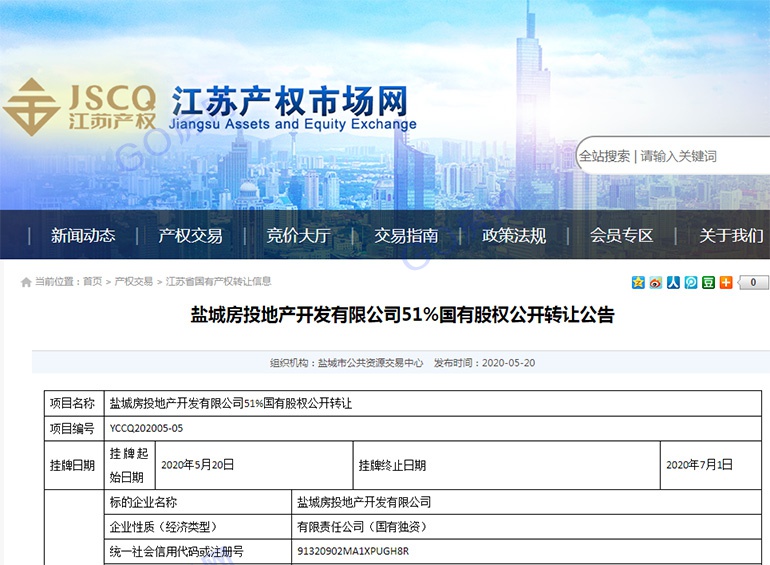Click the 企业性质（经济类型） label
This screenshot has height=565, width=770.
point(164,527)
